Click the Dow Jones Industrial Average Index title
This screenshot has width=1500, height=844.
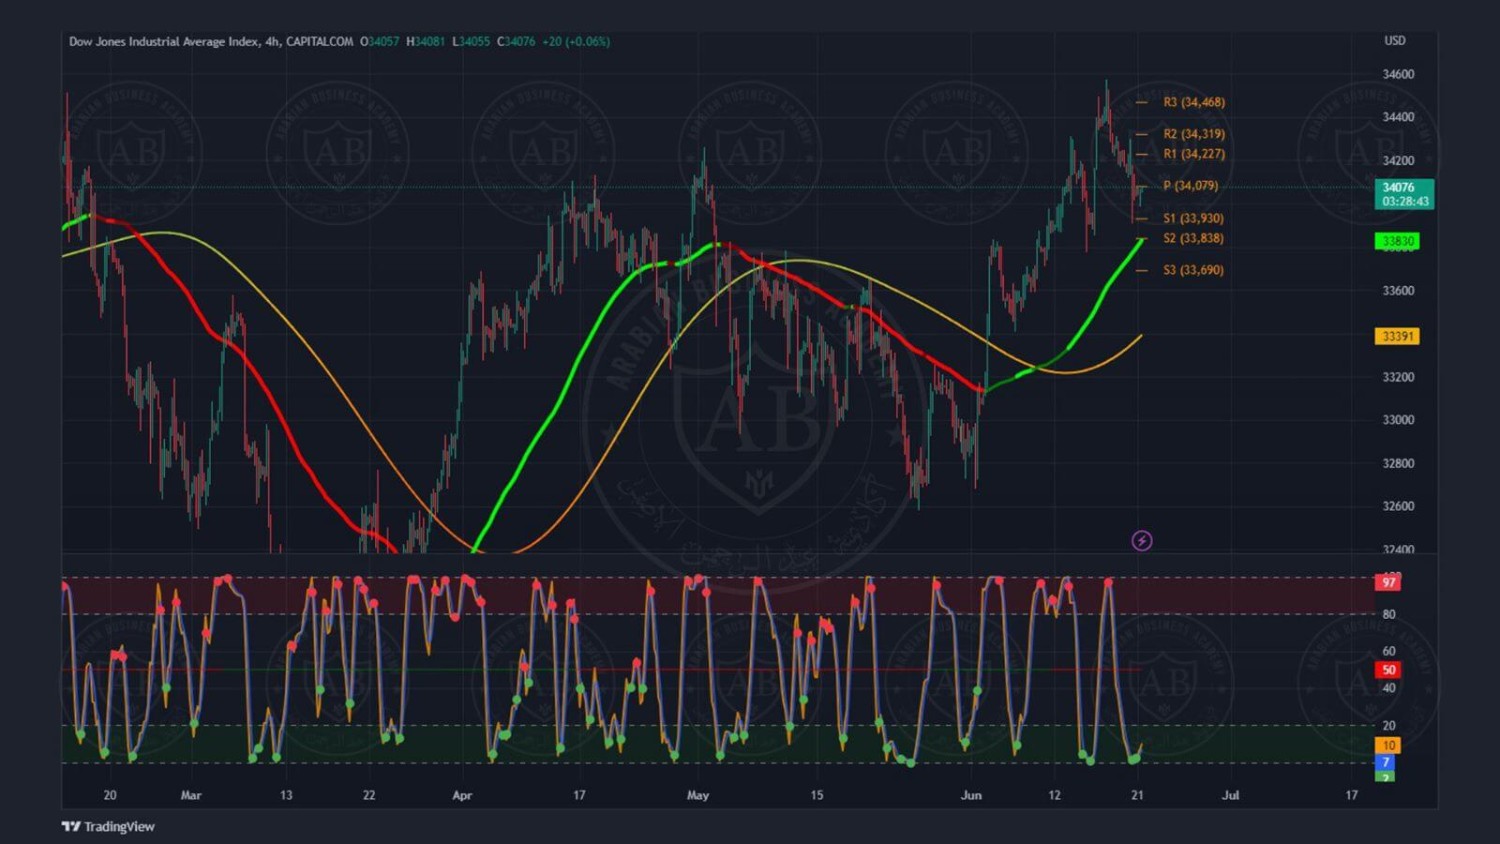point(164,42)
